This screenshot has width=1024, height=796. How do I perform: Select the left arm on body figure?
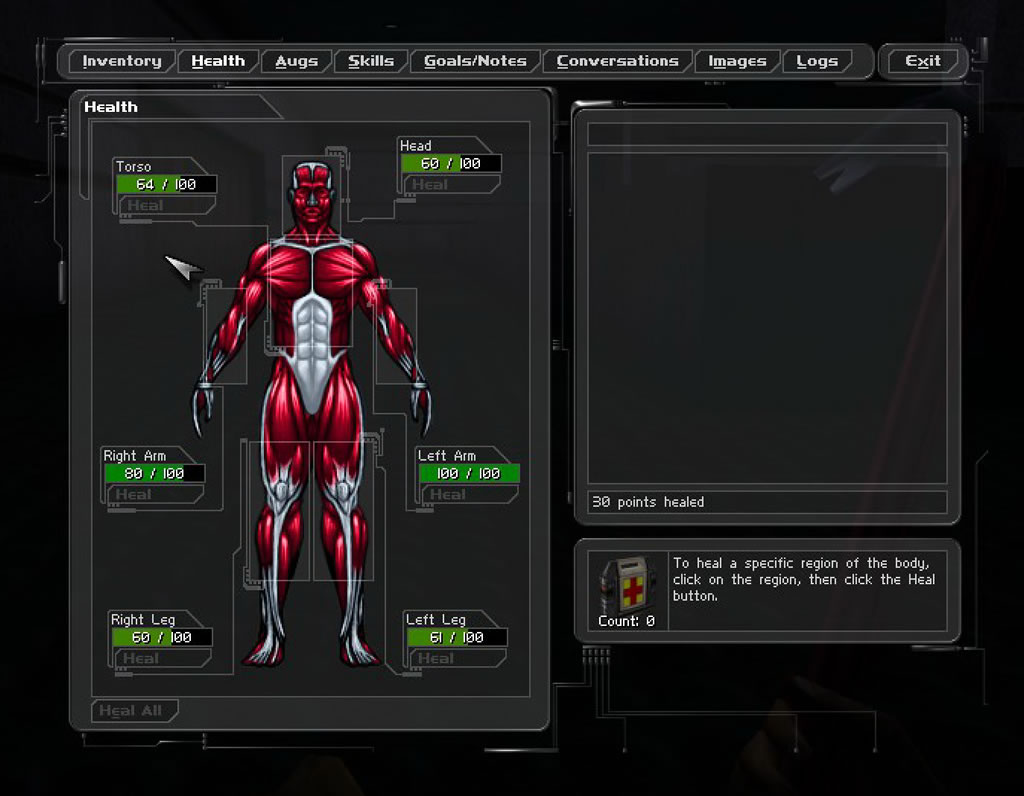pyautogui.click(x=396, y=335)
